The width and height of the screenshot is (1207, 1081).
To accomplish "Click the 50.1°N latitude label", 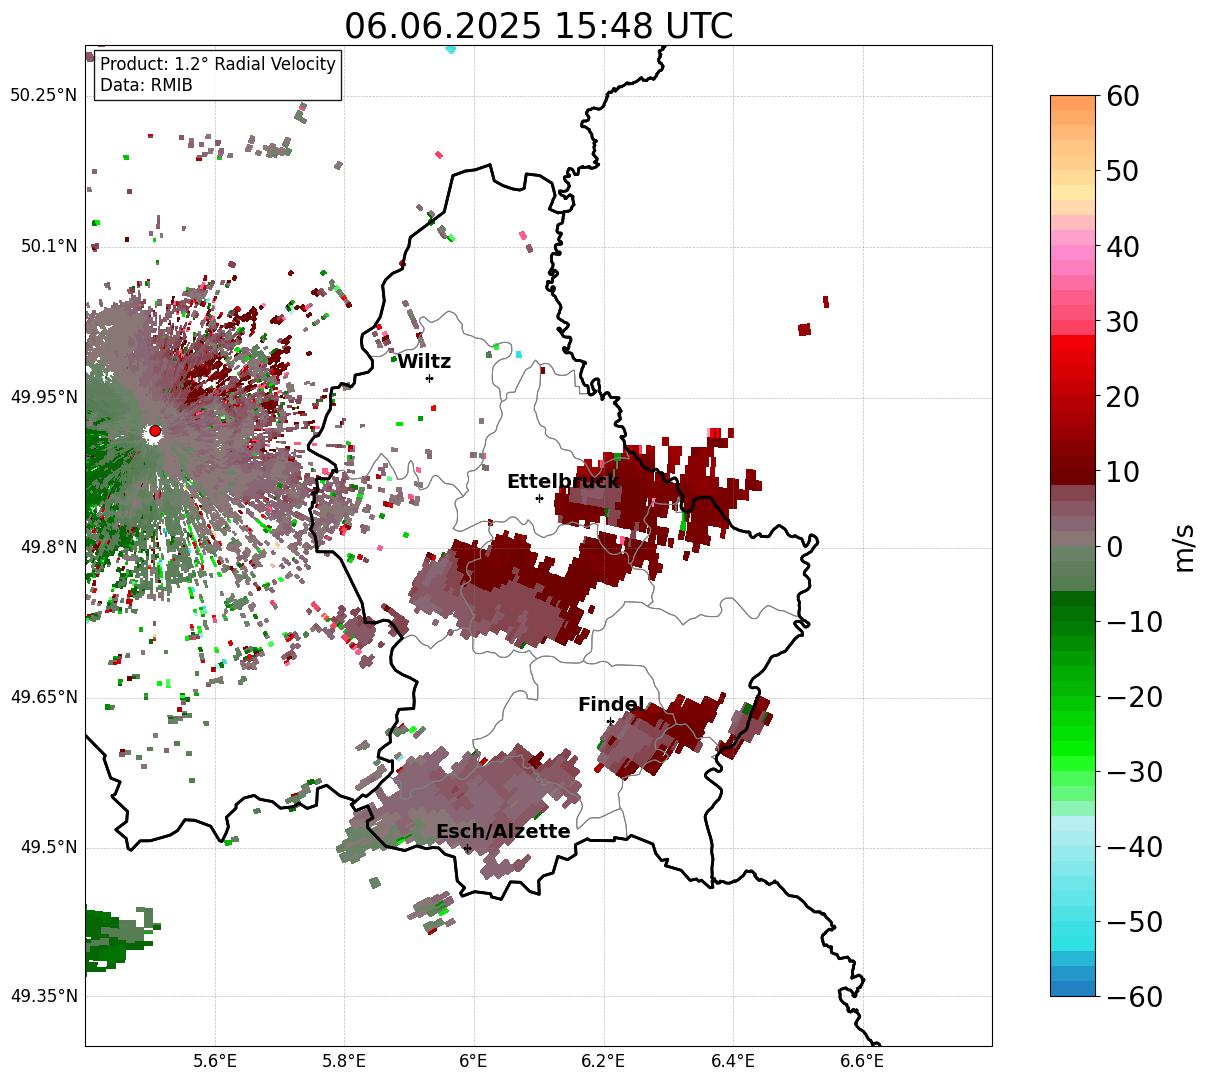I will point(48,246).
